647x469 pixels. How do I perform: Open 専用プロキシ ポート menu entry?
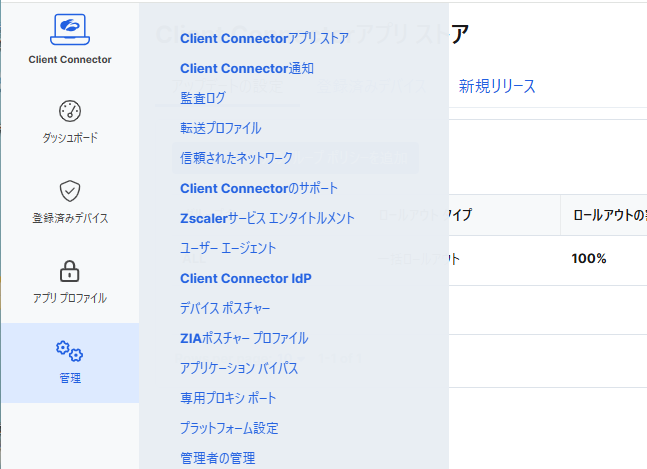(228, 398)
